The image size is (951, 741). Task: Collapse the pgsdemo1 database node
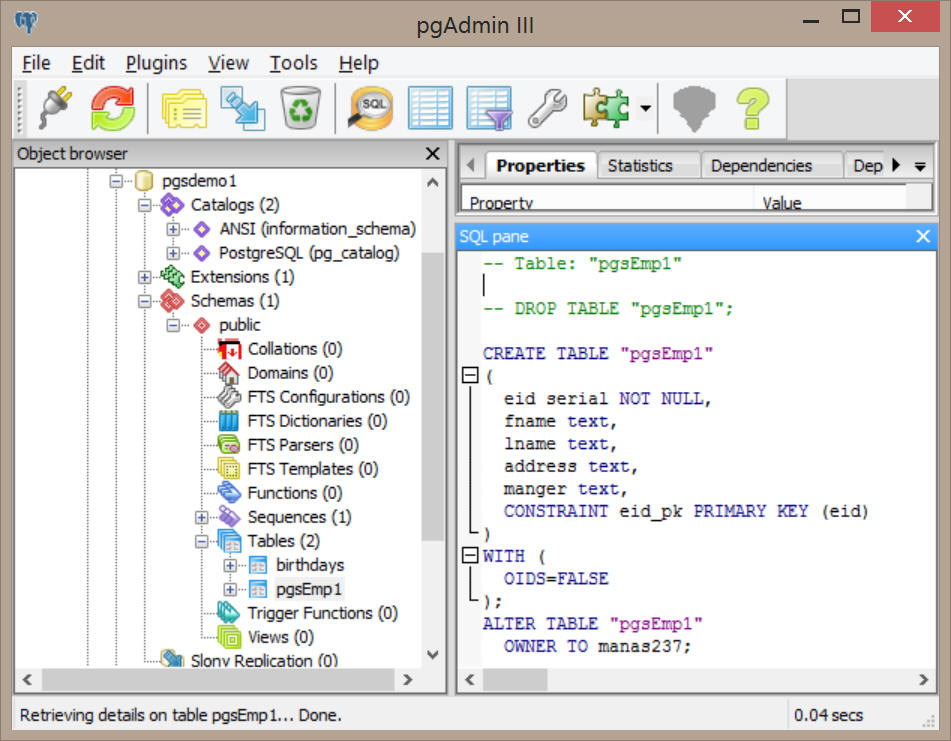tap(116, 181)
